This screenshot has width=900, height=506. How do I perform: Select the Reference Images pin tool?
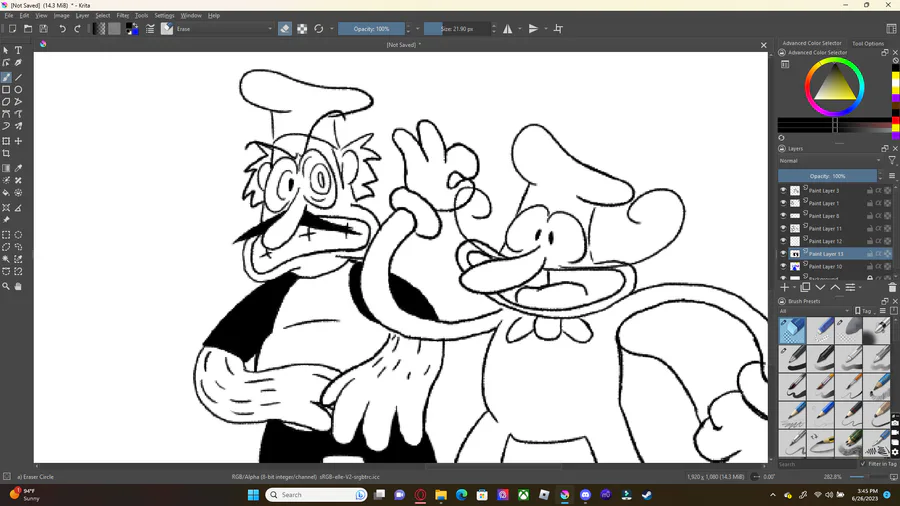tap(6, 220)
